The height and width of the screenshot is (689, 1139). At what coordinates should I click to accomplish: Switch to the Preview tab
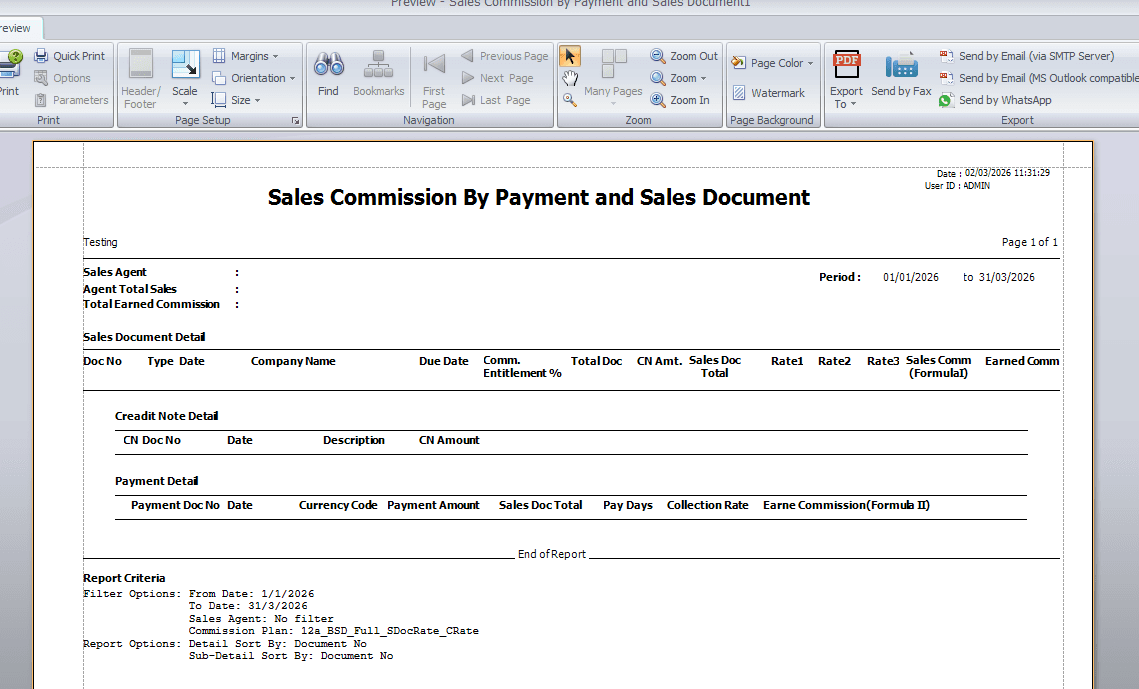(17, 28)
